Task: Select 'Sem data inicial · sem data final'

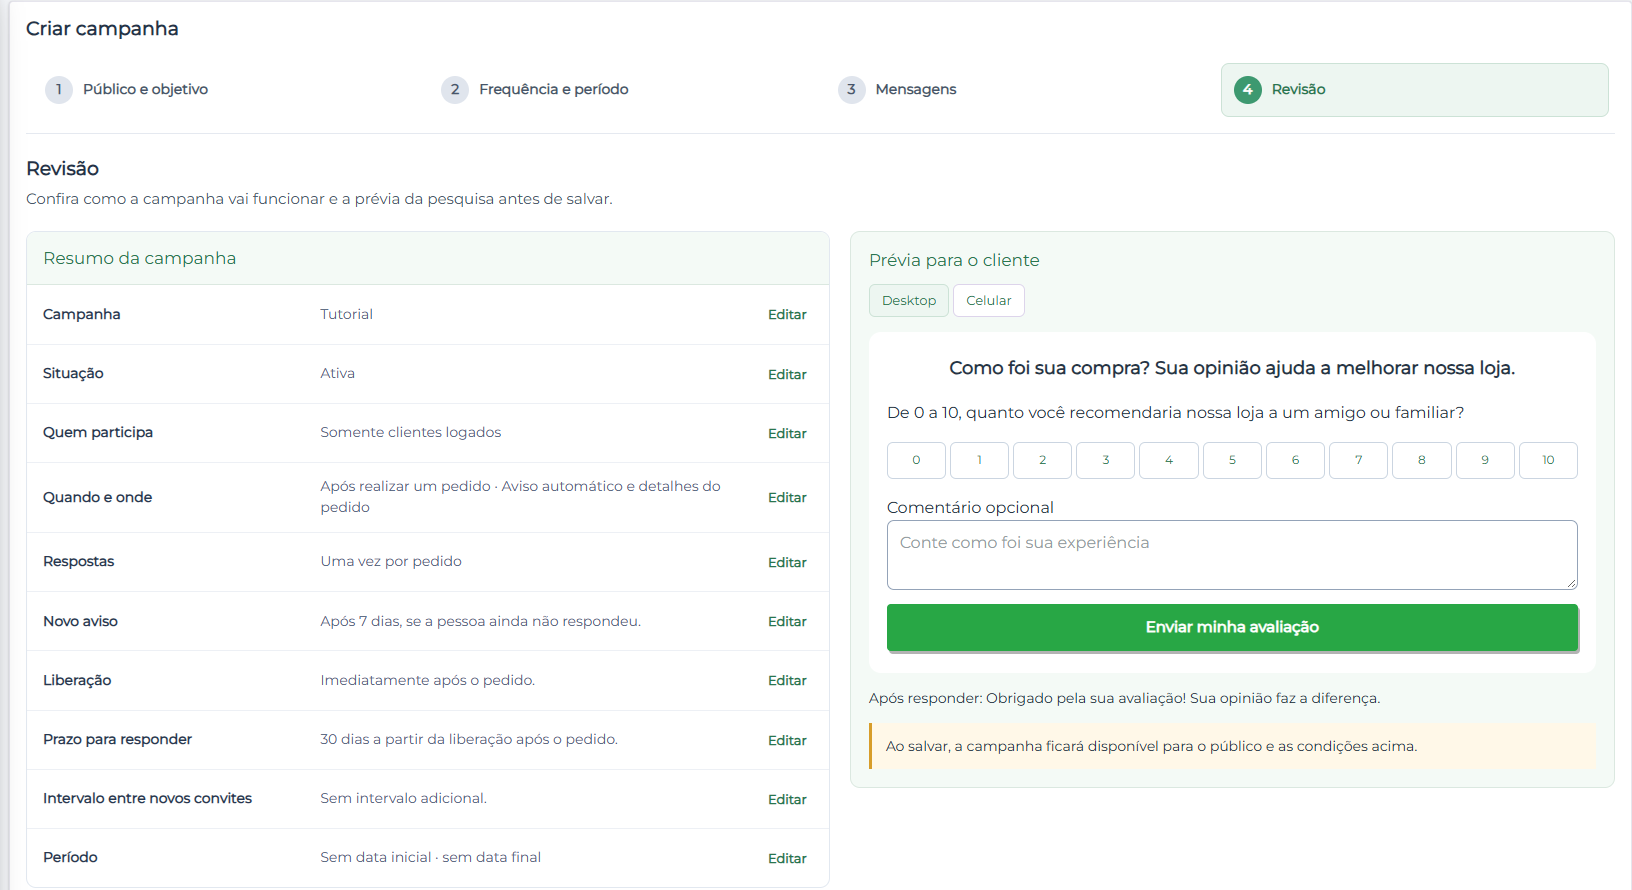Action: tap(430, 857)
